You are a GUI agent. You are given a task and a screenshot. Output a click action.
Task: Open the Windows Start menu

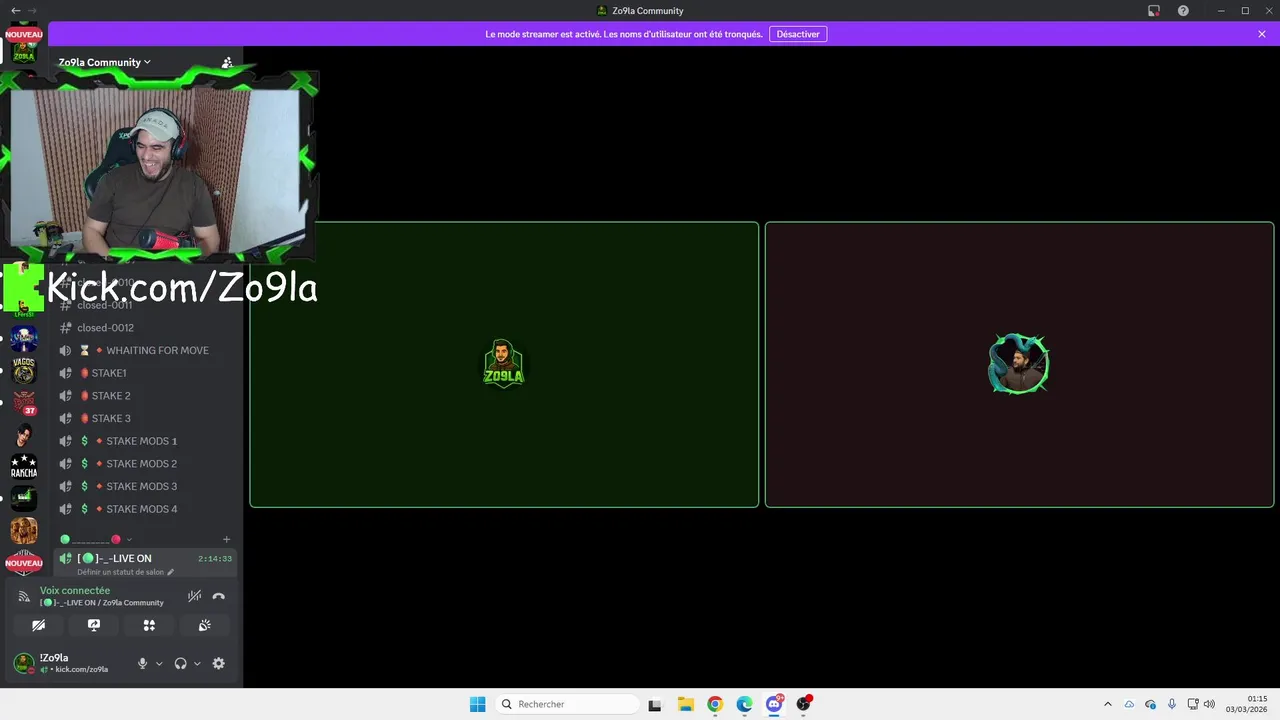click(x=478, y=704)
